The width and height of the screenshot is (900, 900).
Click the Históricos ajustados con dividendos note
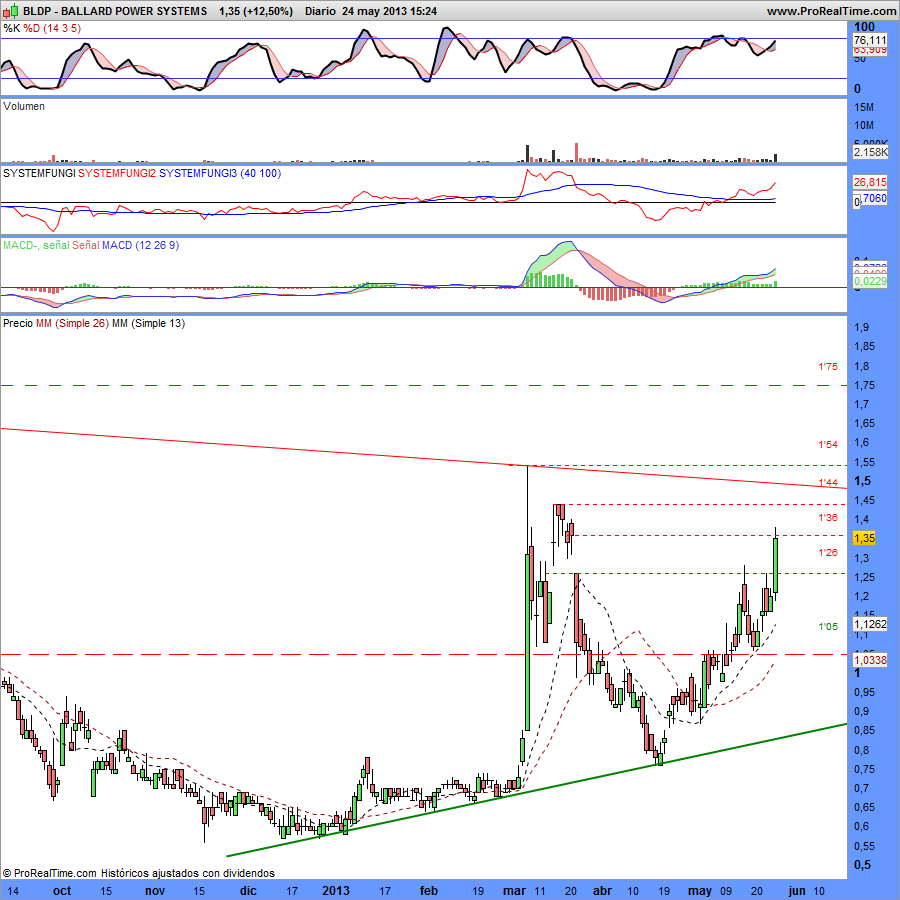coord(188,873)
